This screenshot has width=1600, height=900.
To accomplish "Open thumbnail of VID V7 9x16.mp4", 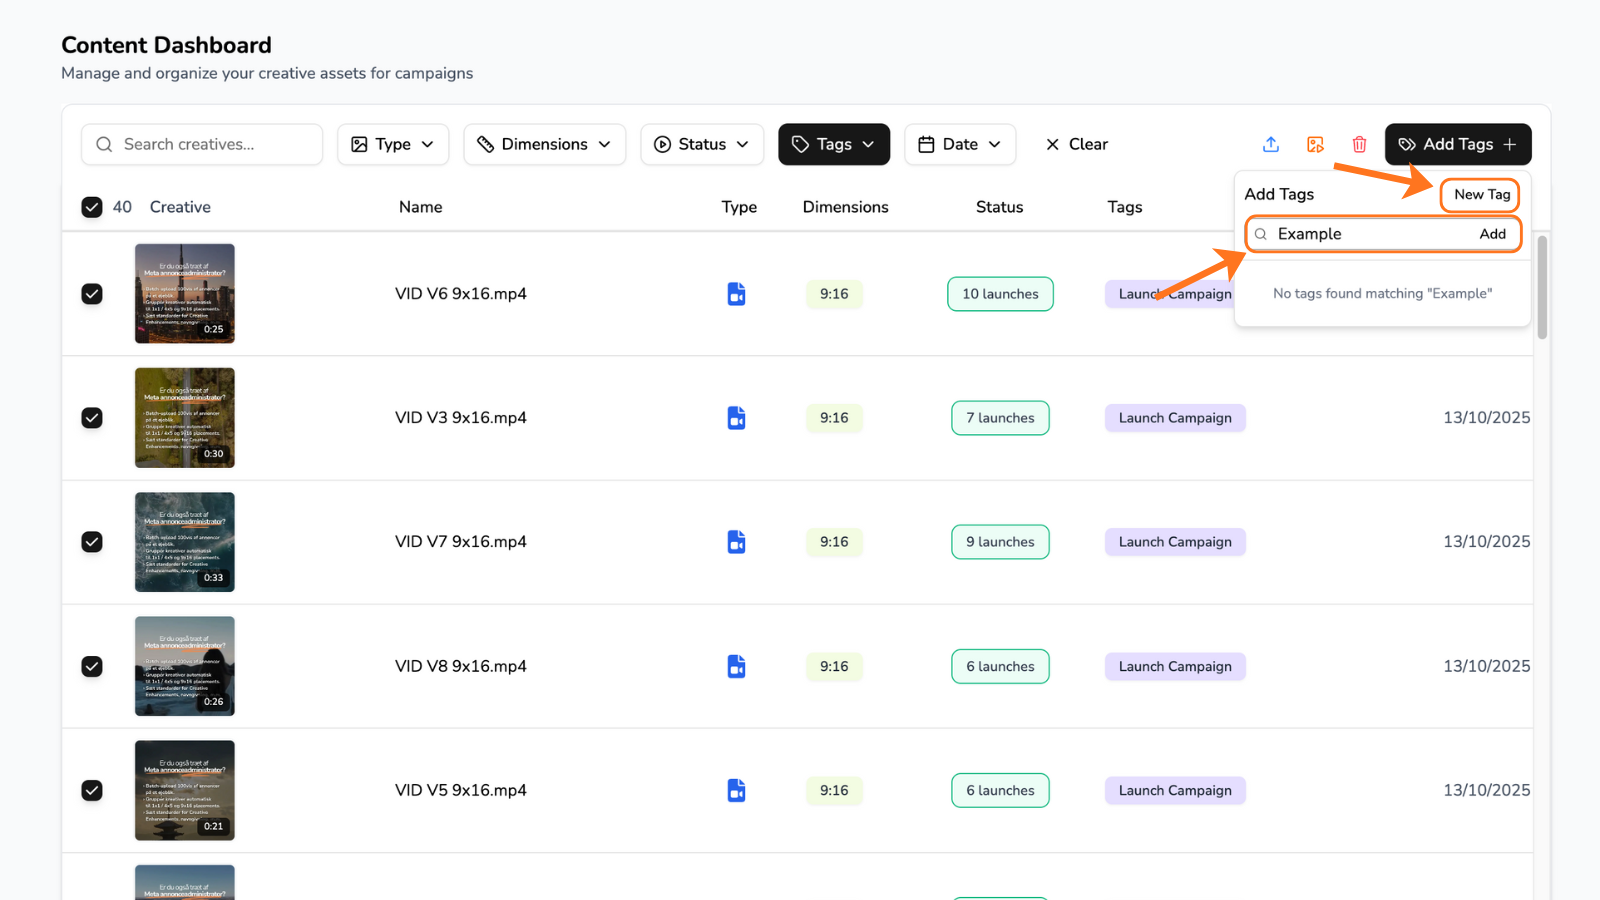I will click(185, 542).
